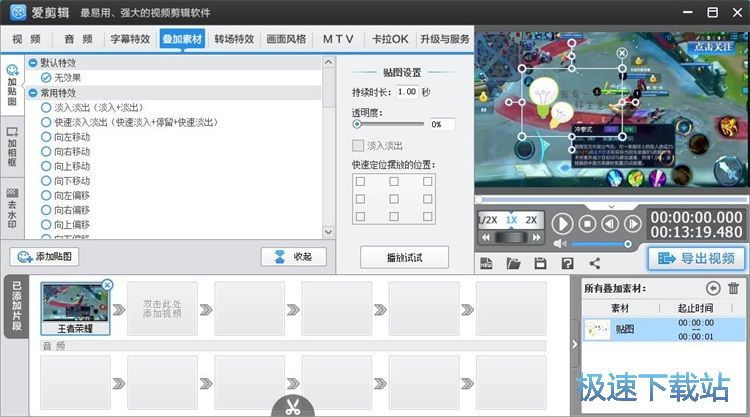Viewport: 750px width, 417px height.
Task: Open the 加相框 sidebar panel
Action: [x=12, y=147]
